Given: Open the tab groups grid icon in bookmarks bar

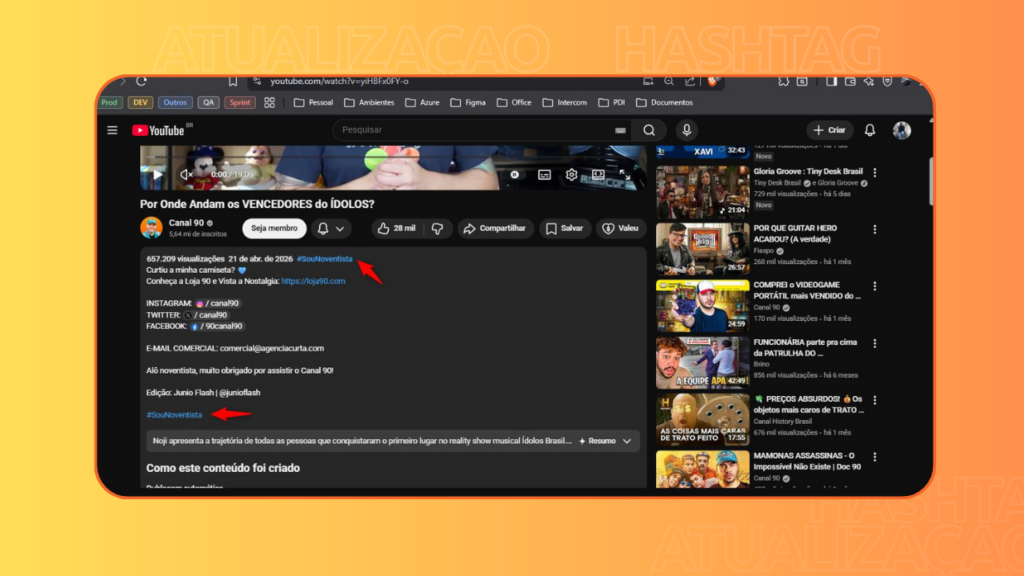Looking at the screenshot, I should click(270, 103).
